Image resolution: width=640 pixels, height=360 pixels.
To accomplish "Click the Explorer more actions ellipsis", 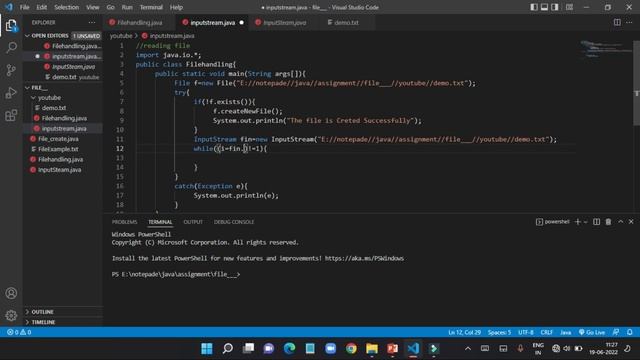I will pyautogui.click(x=92, y=22).
